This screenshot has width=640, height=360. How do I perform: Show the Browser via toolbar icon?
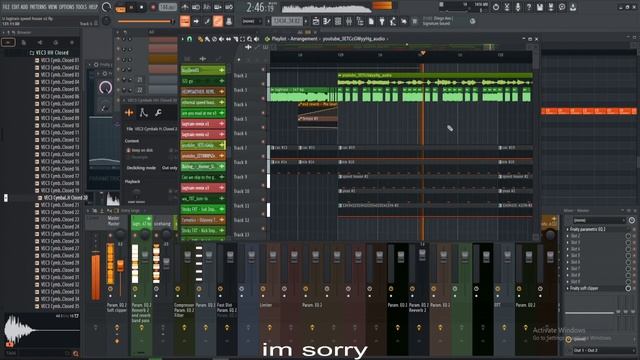[x=360, y=21]
